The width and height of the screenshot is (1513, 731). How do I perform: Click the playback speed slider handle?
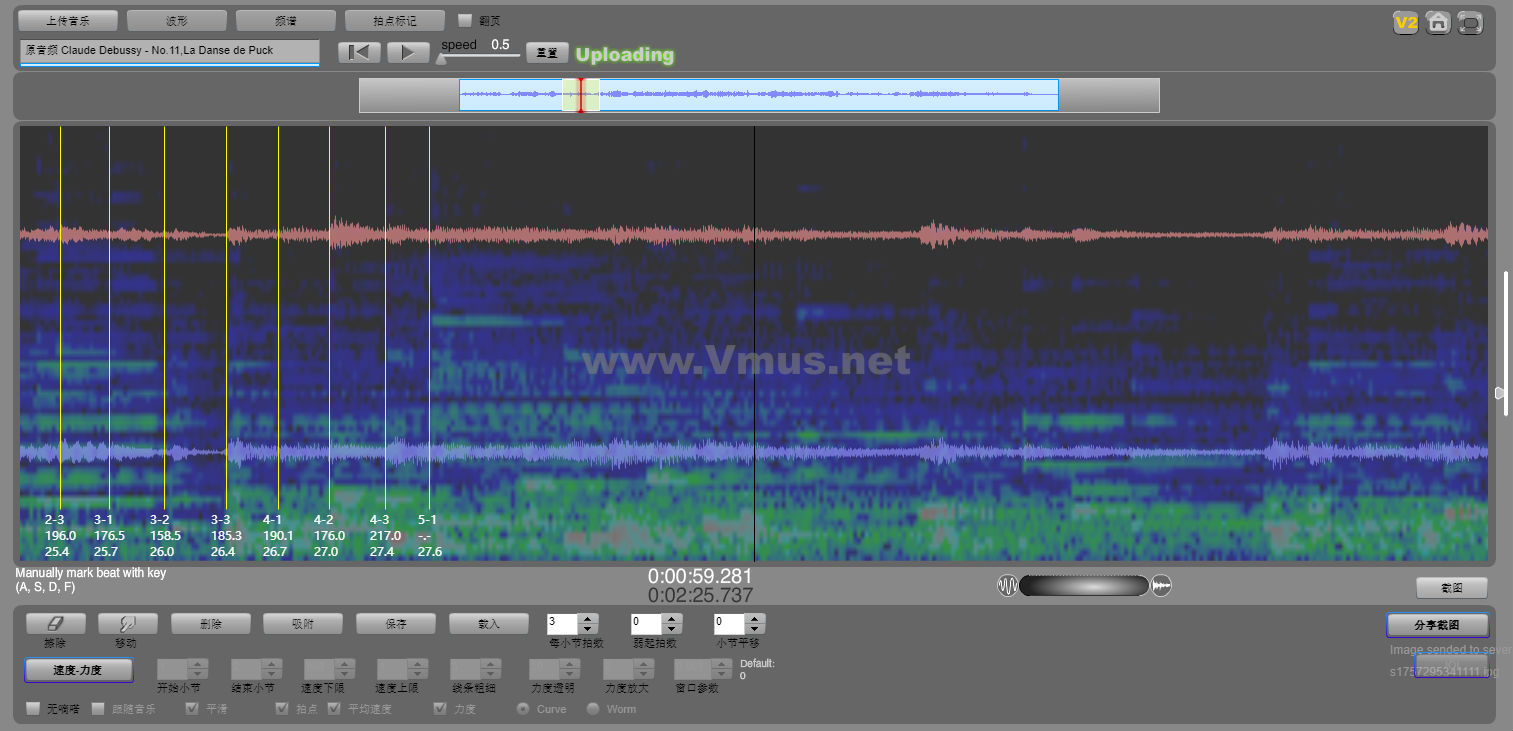pos(441,59)
